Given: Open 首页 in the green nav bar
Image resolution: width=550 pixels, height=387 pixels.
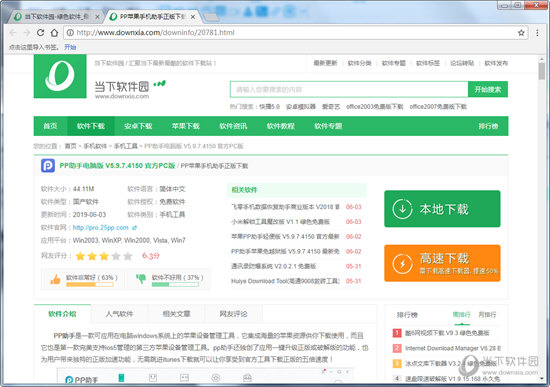Looking at the screenshot, I should 50,126.
